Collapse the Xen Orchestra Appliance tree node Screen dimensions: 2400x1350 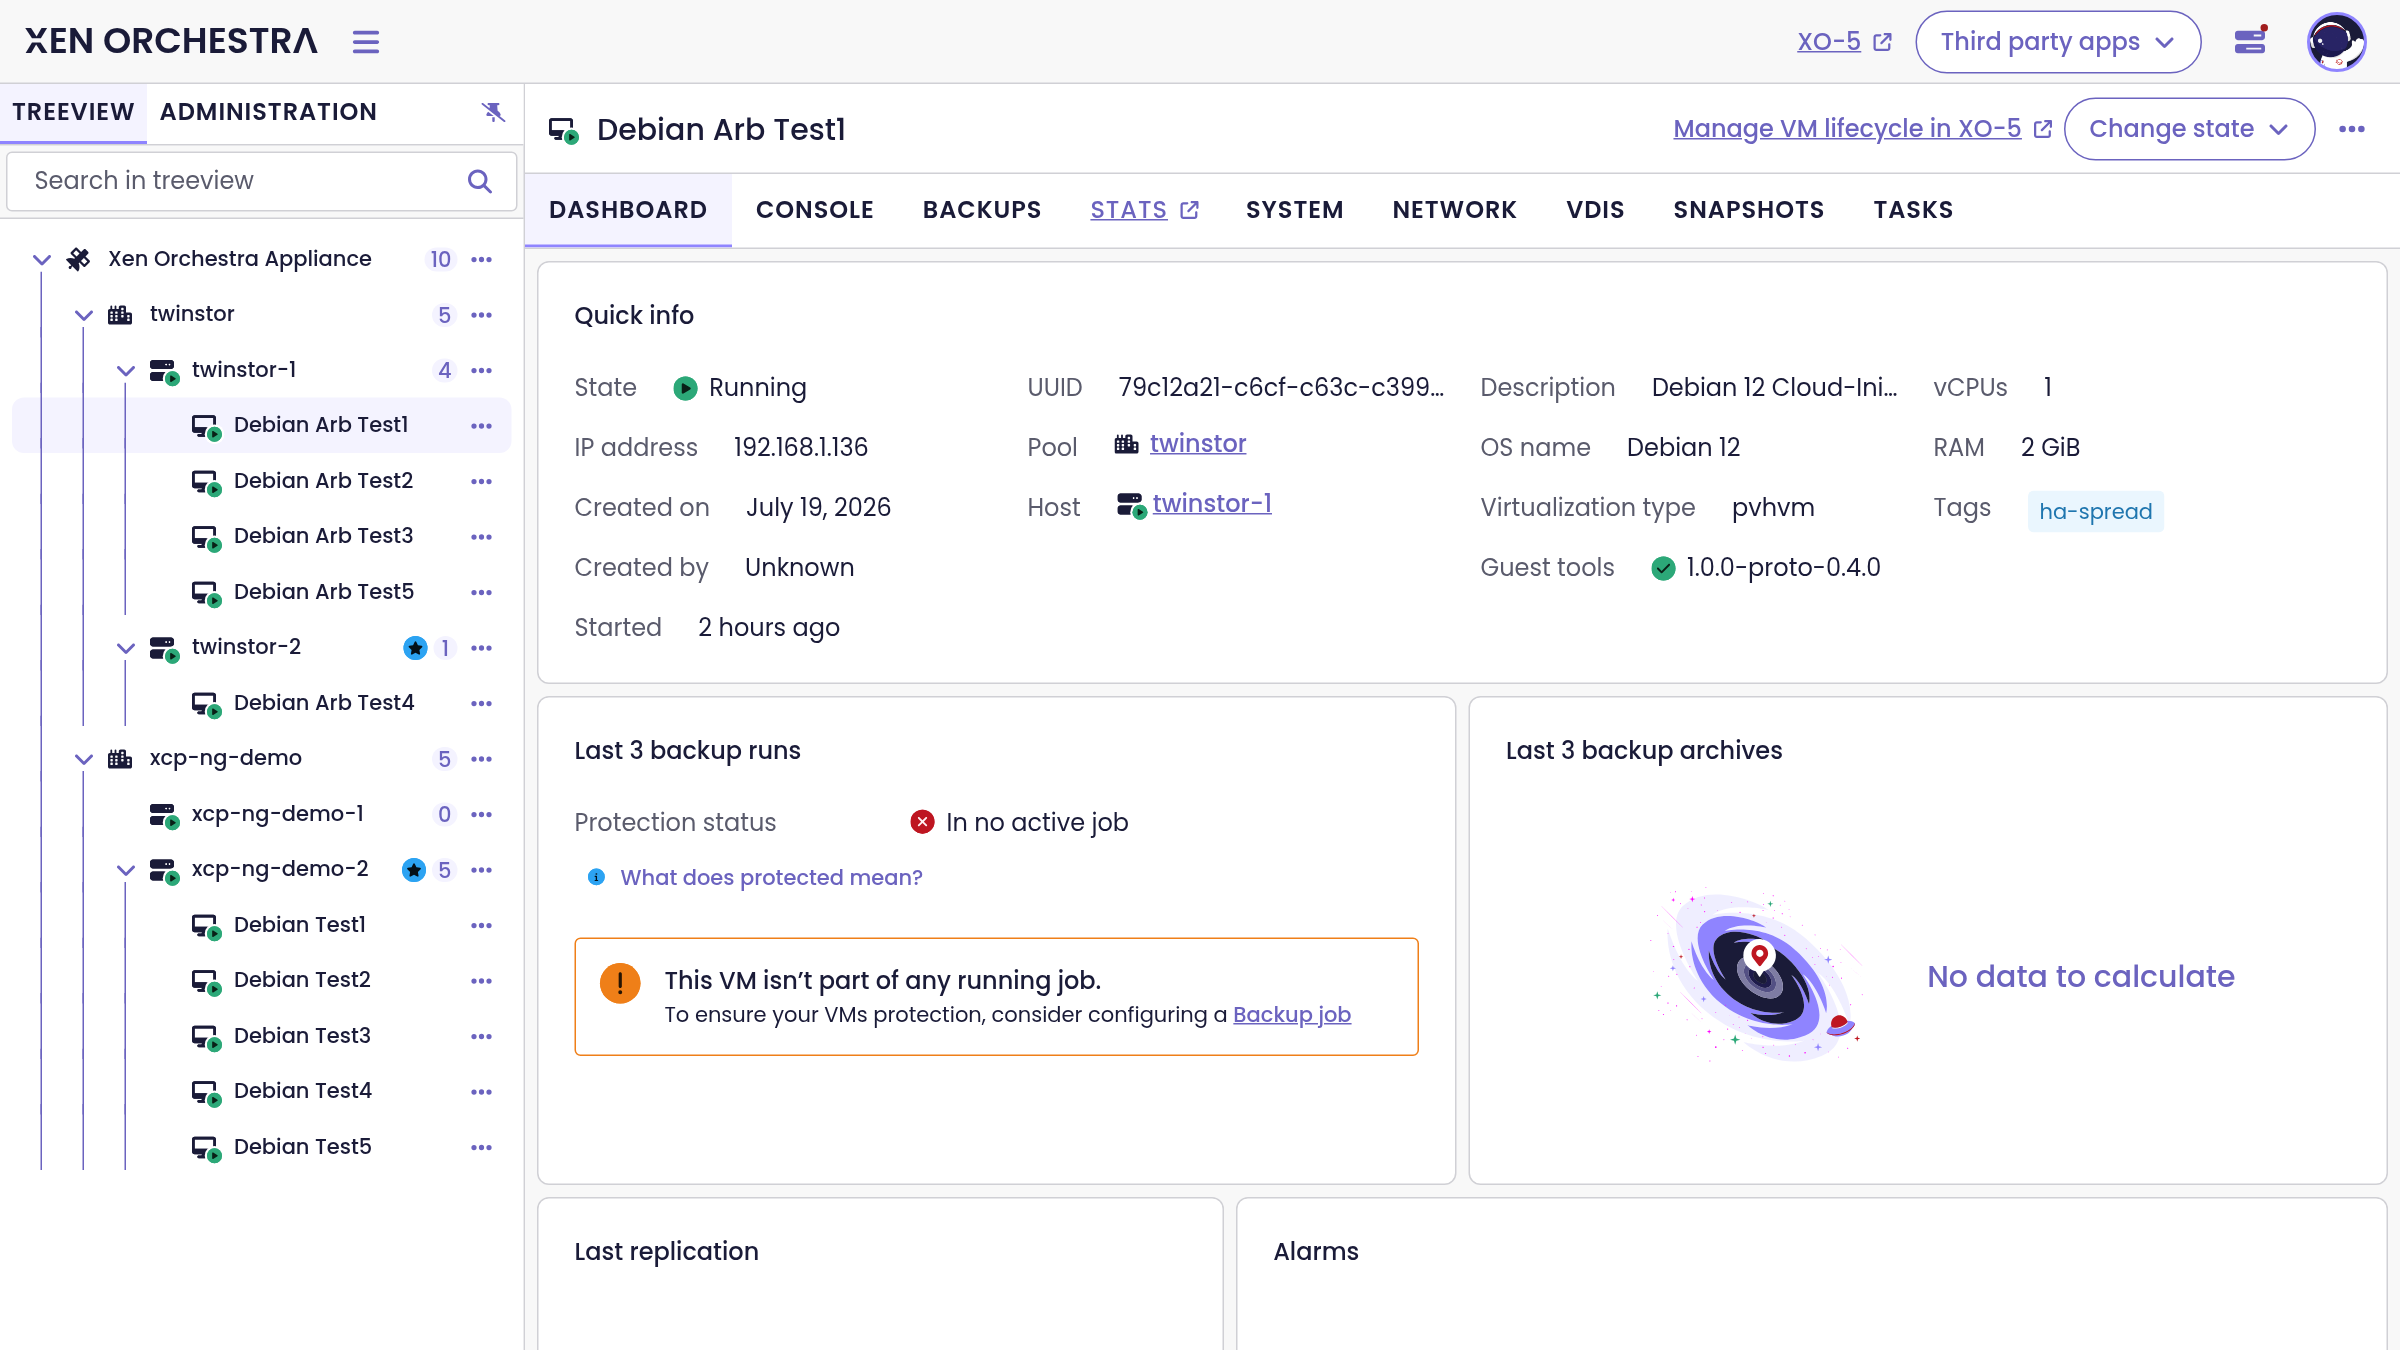pyautogui.click(x=42, y=259)
